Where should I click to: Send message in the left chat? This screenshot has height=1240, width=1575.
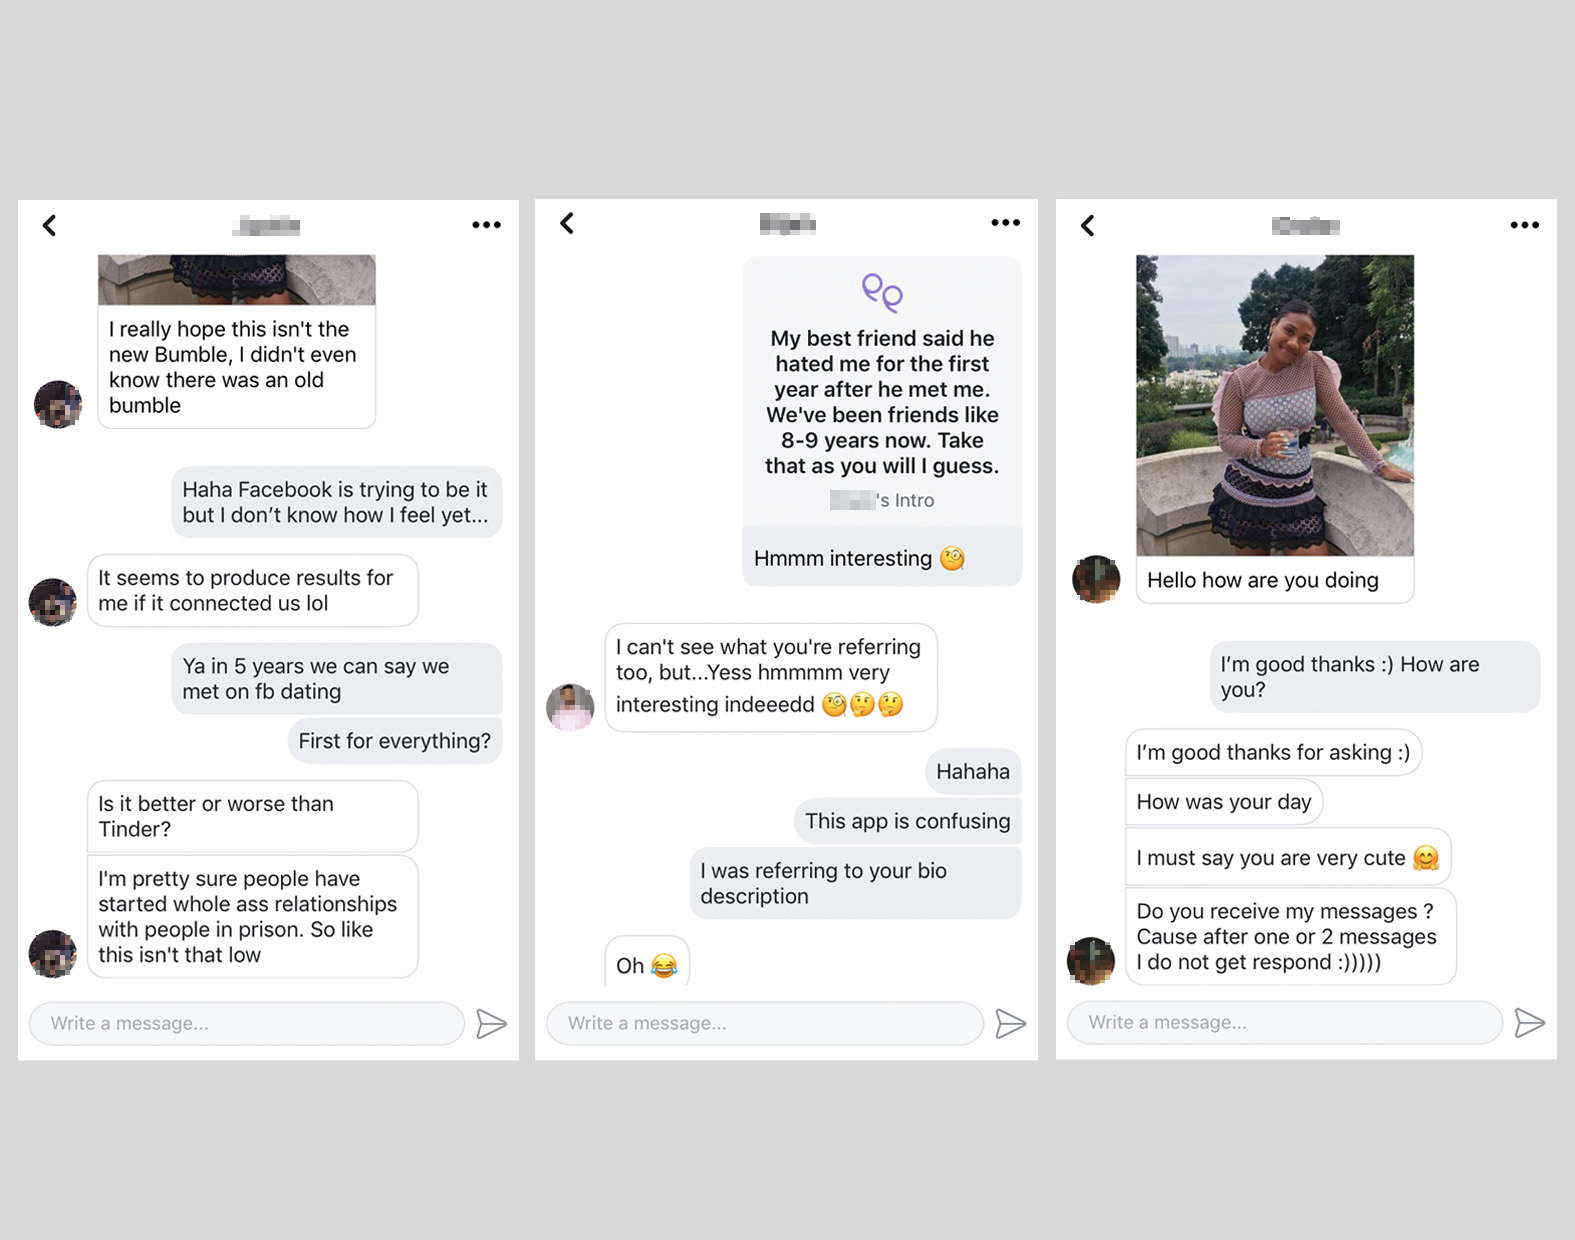[491, 1024]
